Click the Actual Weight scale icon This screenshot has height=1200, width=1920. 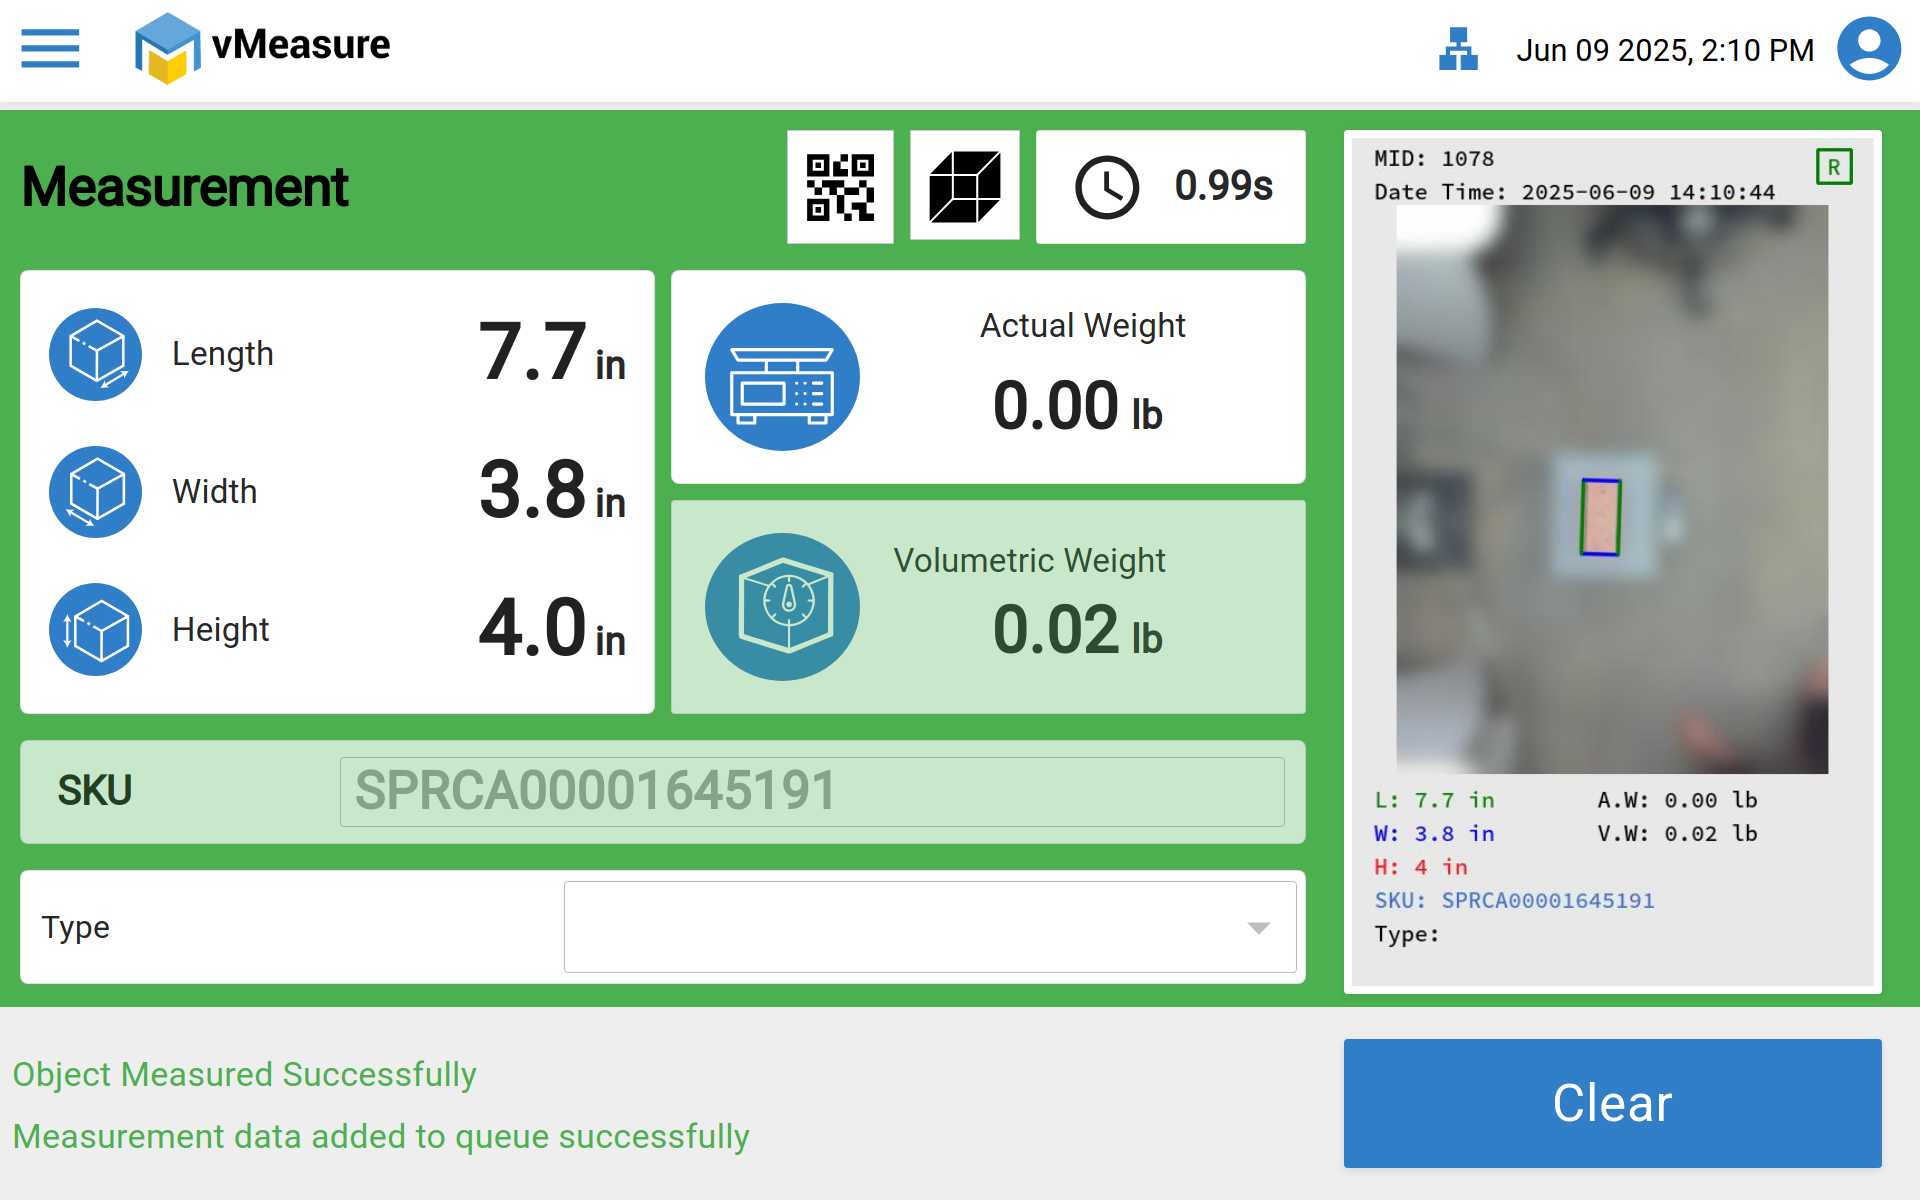pos(782,377)
